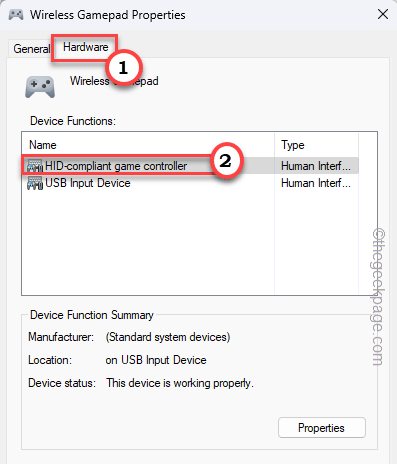Click the Manufacturer value Standard system devices

point(168,337)
